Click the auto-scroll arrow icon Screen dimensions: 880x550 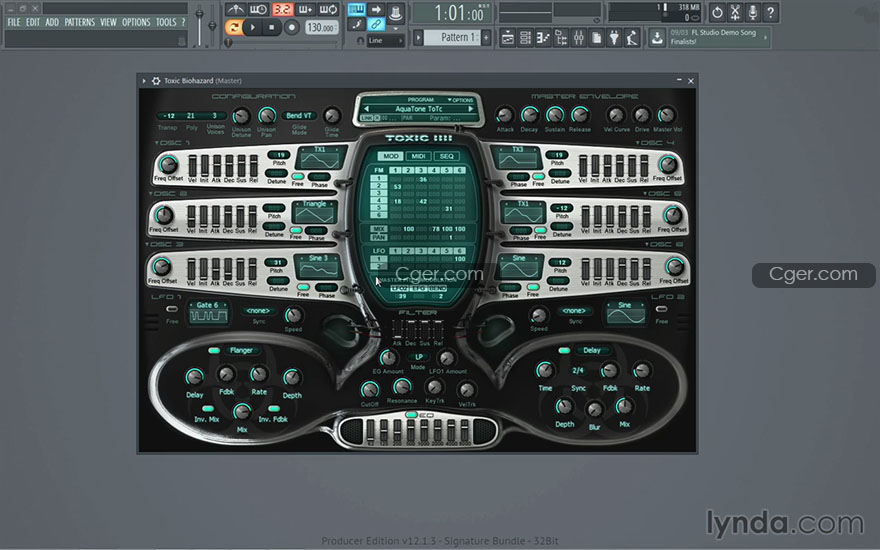tap(376, 10)
